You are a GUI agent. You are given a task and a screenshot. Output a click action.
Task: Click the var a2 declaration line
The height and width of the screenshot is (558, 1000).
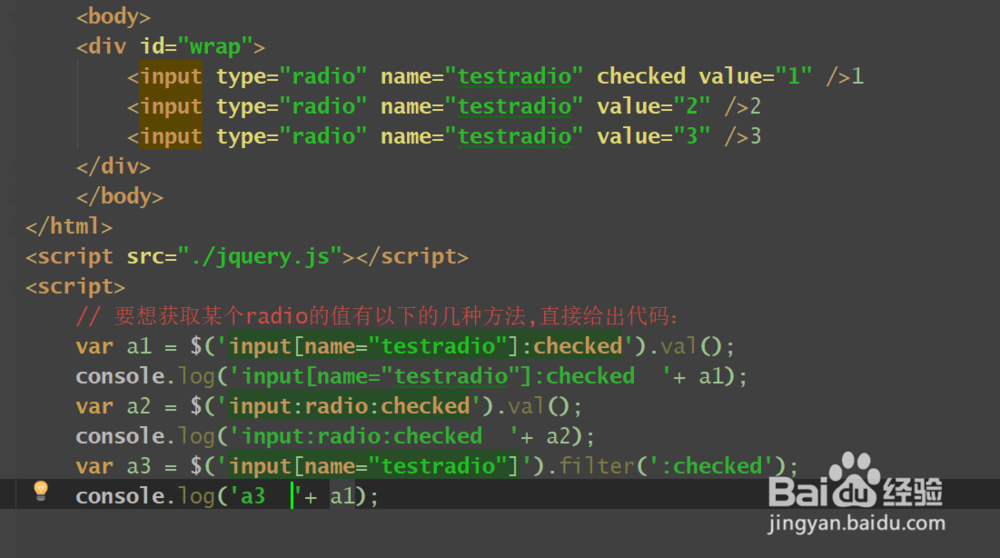pyautogui.click(x=329, y=406)
